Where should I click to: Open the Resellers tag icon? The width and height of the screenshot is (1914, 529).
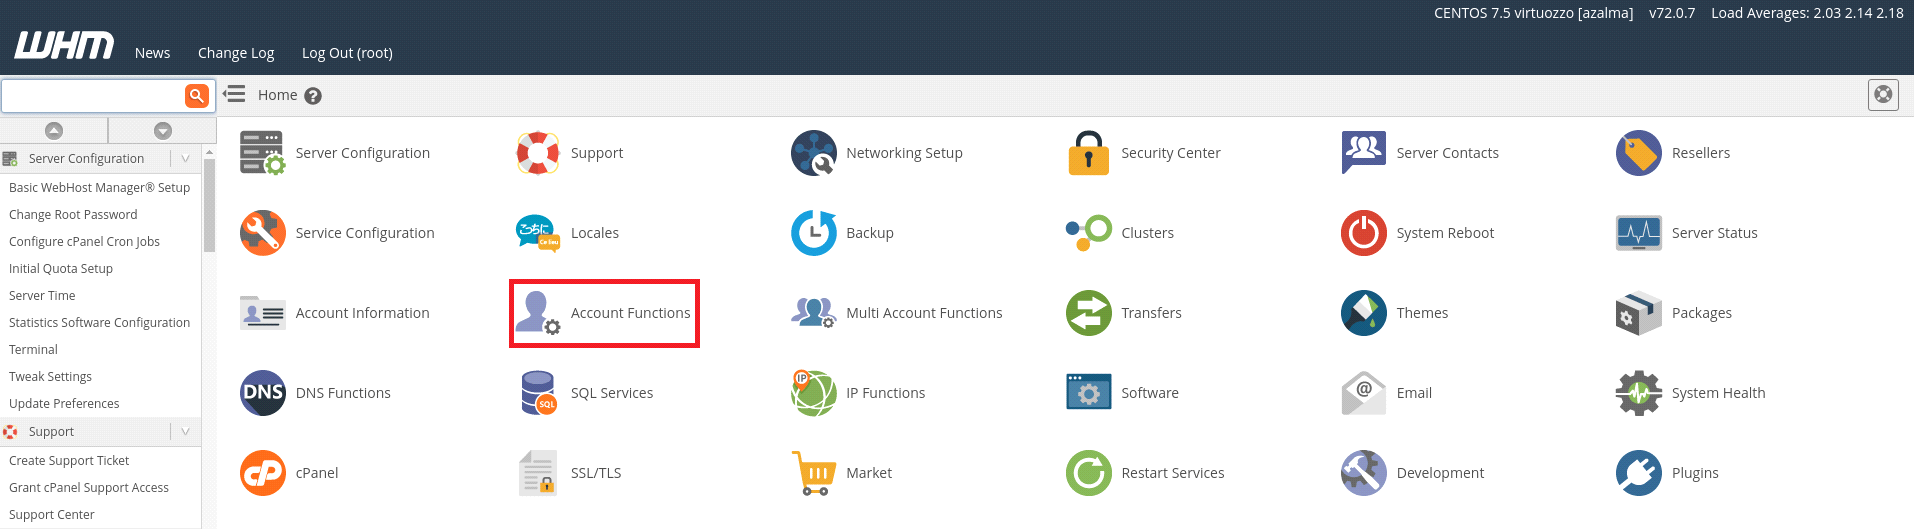tap(1639, 153)
